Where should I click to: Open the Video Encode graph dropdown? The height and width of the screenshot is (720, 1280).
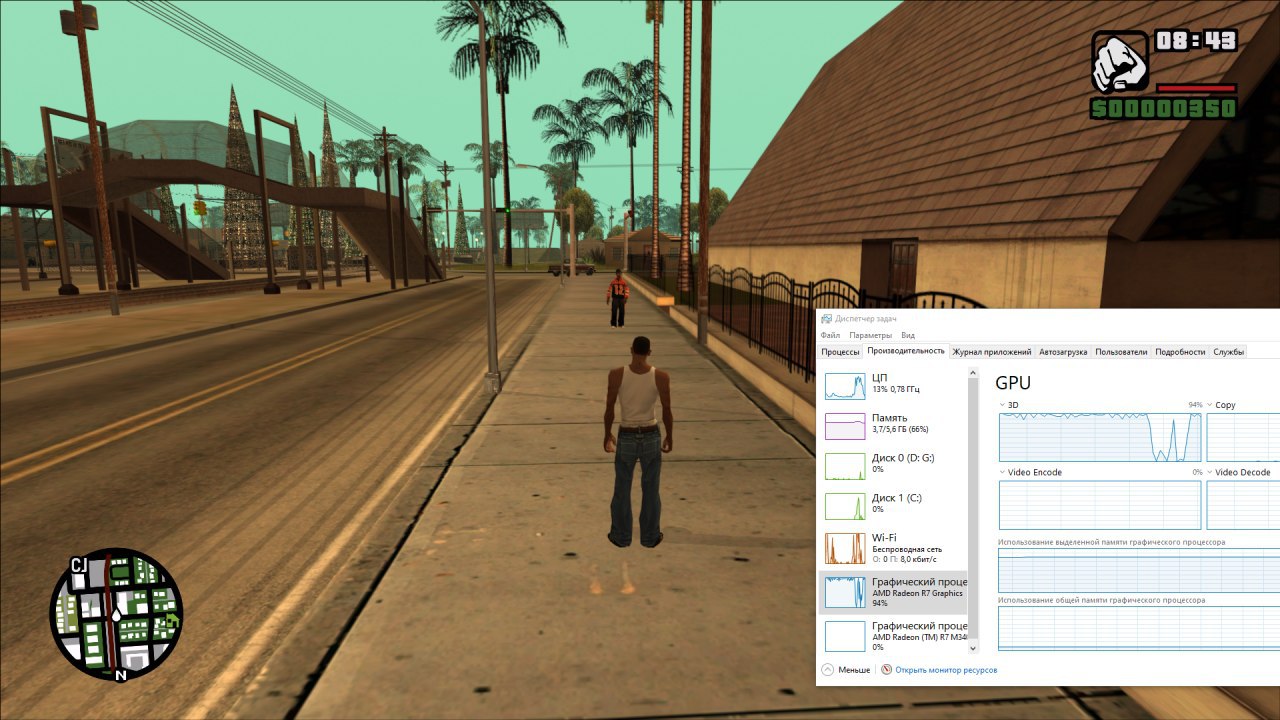tap(1003, 472)
